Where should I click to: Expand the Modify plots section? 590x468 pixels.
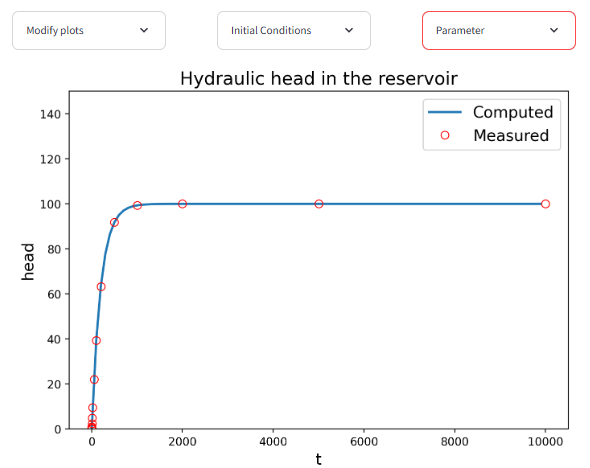tap(89, 30)
